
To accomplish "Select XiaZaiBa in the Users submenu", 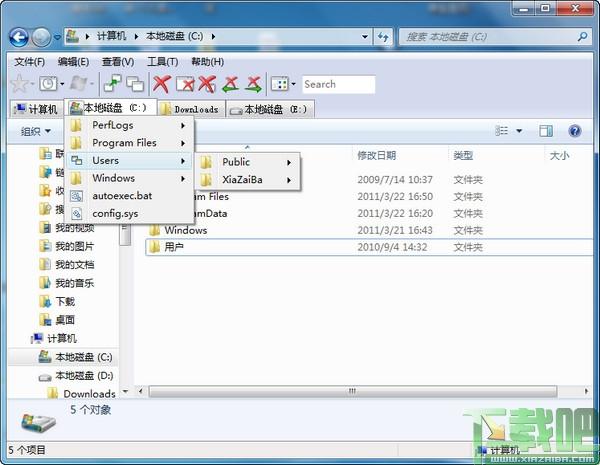I will 248,179.
